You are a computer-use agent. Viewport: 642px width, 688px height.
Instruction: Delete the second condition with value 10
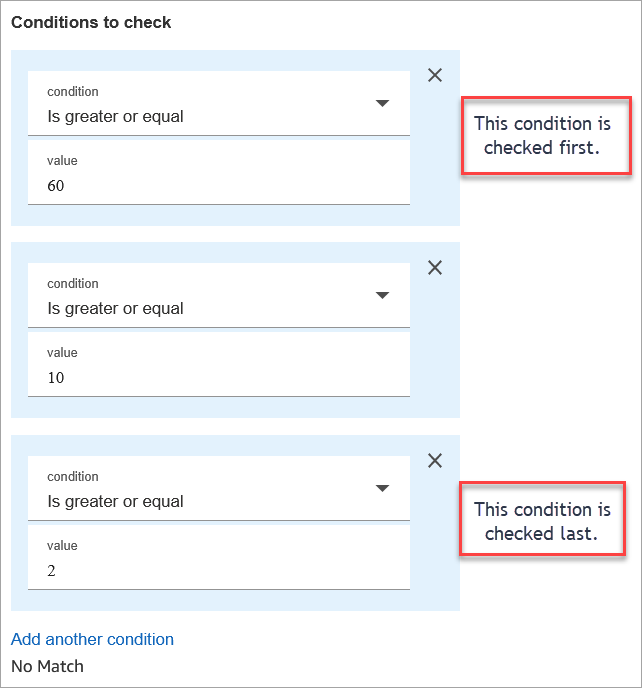coord(435,267)
